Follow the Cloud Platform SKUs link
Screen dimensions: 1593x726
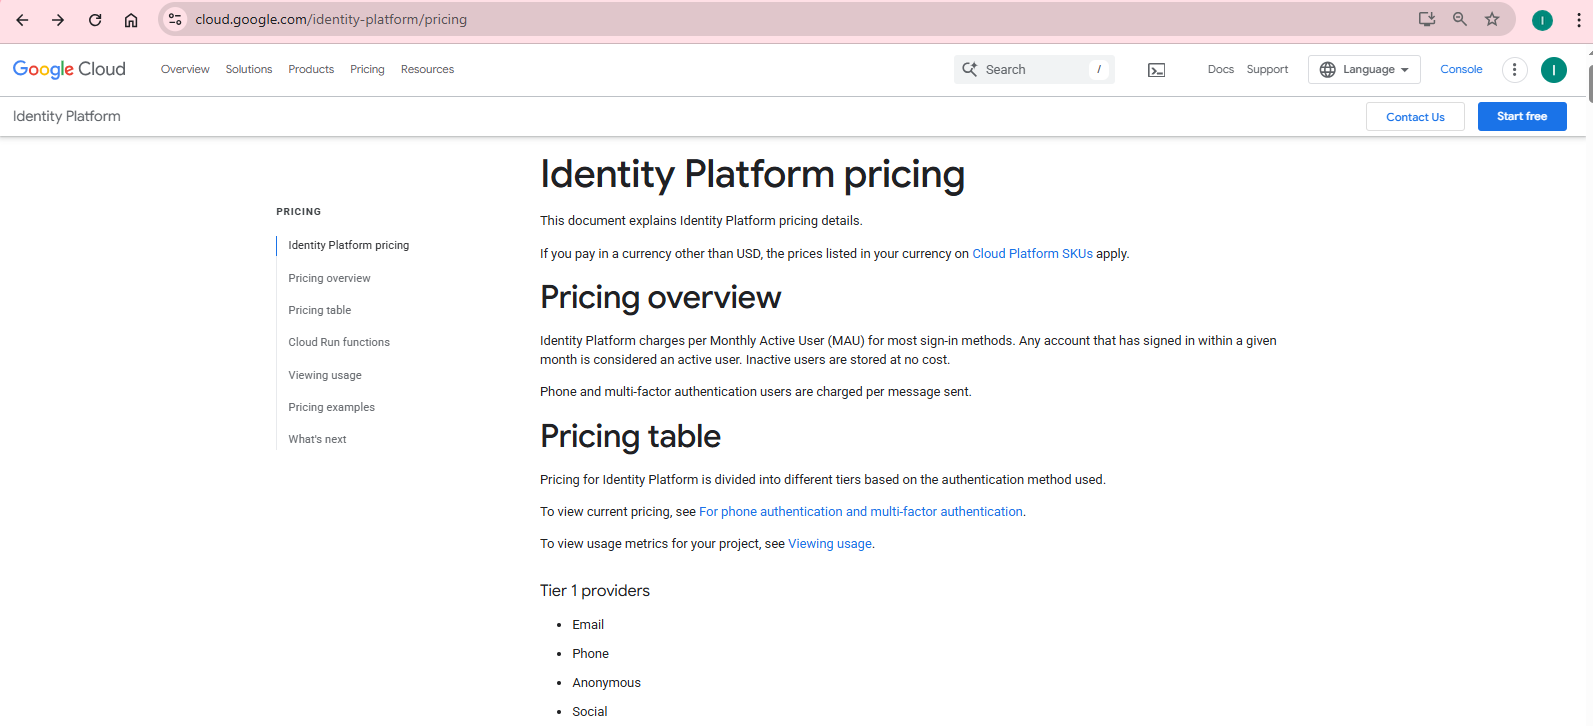point(1032,254)
